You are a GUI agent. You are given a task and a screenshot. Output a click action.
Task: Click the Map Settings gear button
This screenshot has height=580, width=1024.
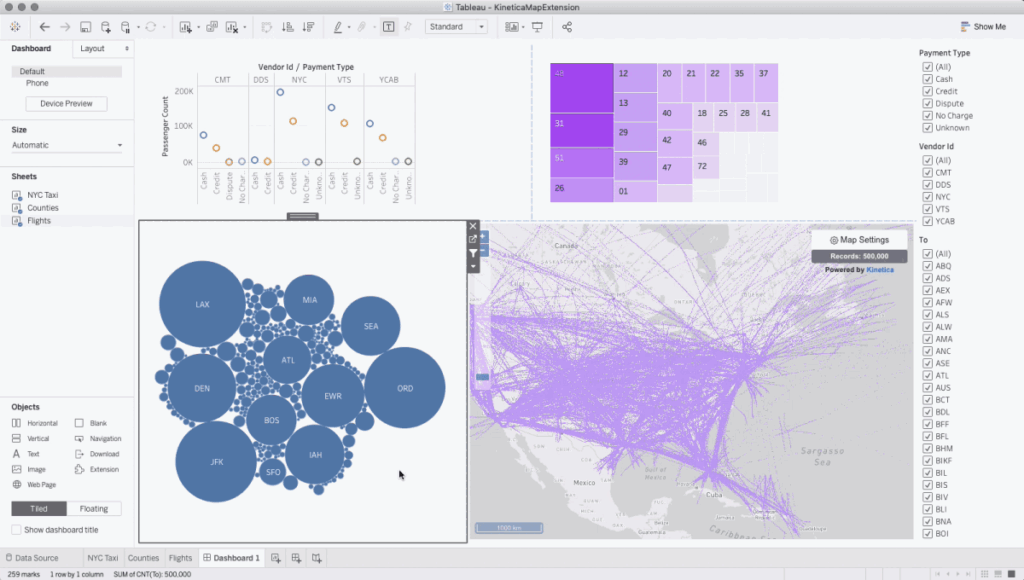click(x=859, y=240)
